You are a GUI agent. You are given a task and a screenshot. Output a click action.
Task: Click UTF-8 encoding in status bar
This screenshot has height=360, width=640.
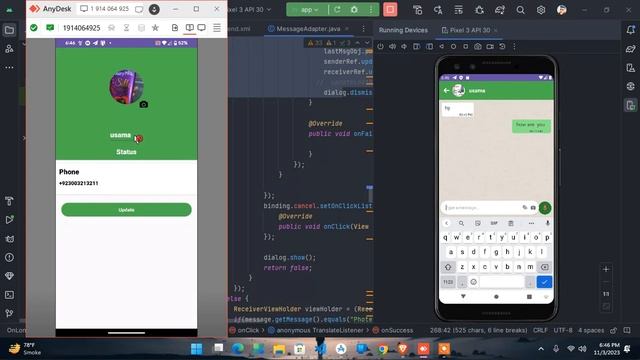coord(563,330)
